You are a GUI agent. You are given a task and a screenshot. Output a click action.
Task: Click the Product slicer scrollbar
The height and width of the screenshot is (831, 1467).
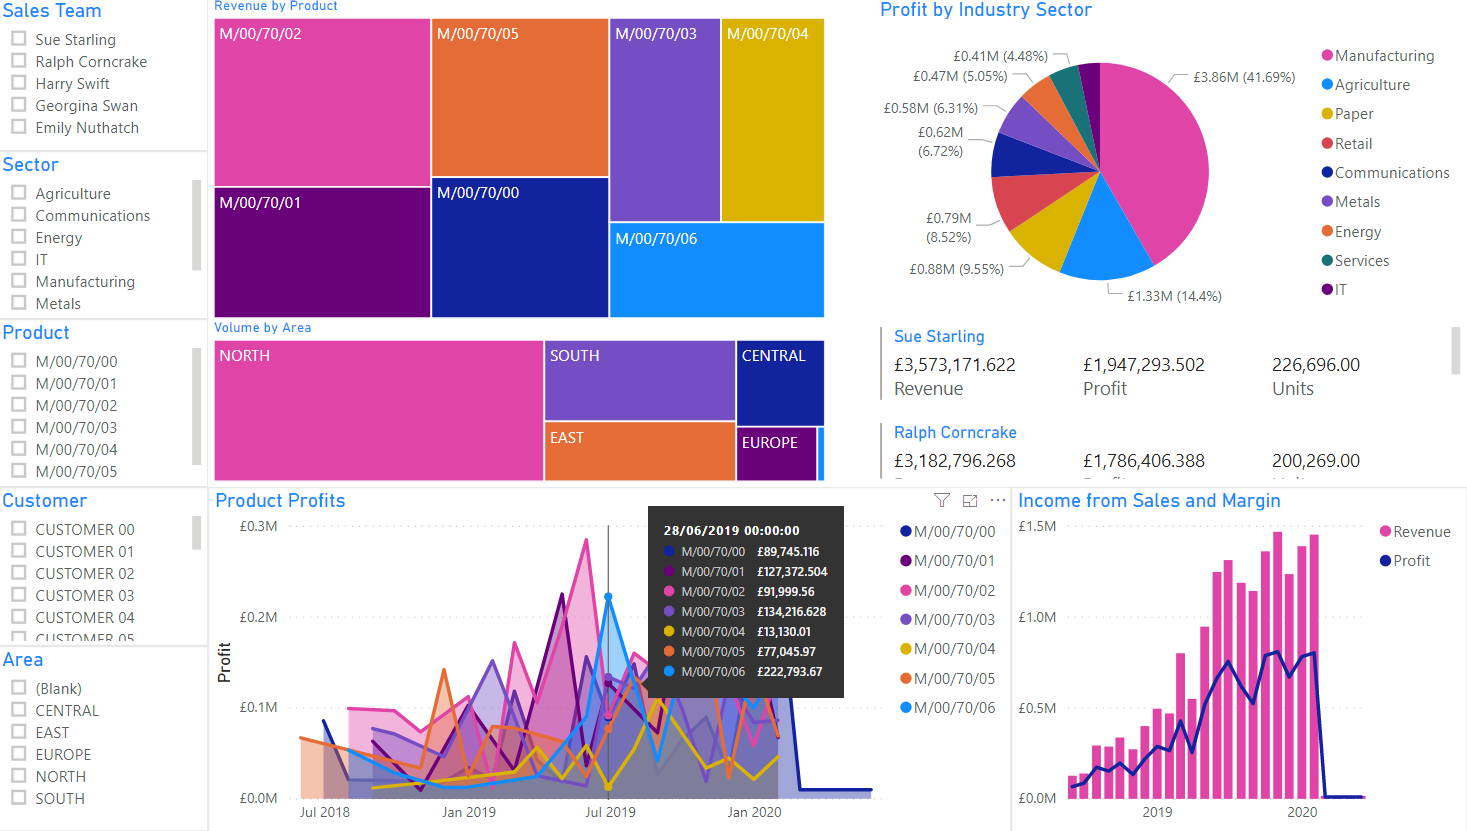196,406
